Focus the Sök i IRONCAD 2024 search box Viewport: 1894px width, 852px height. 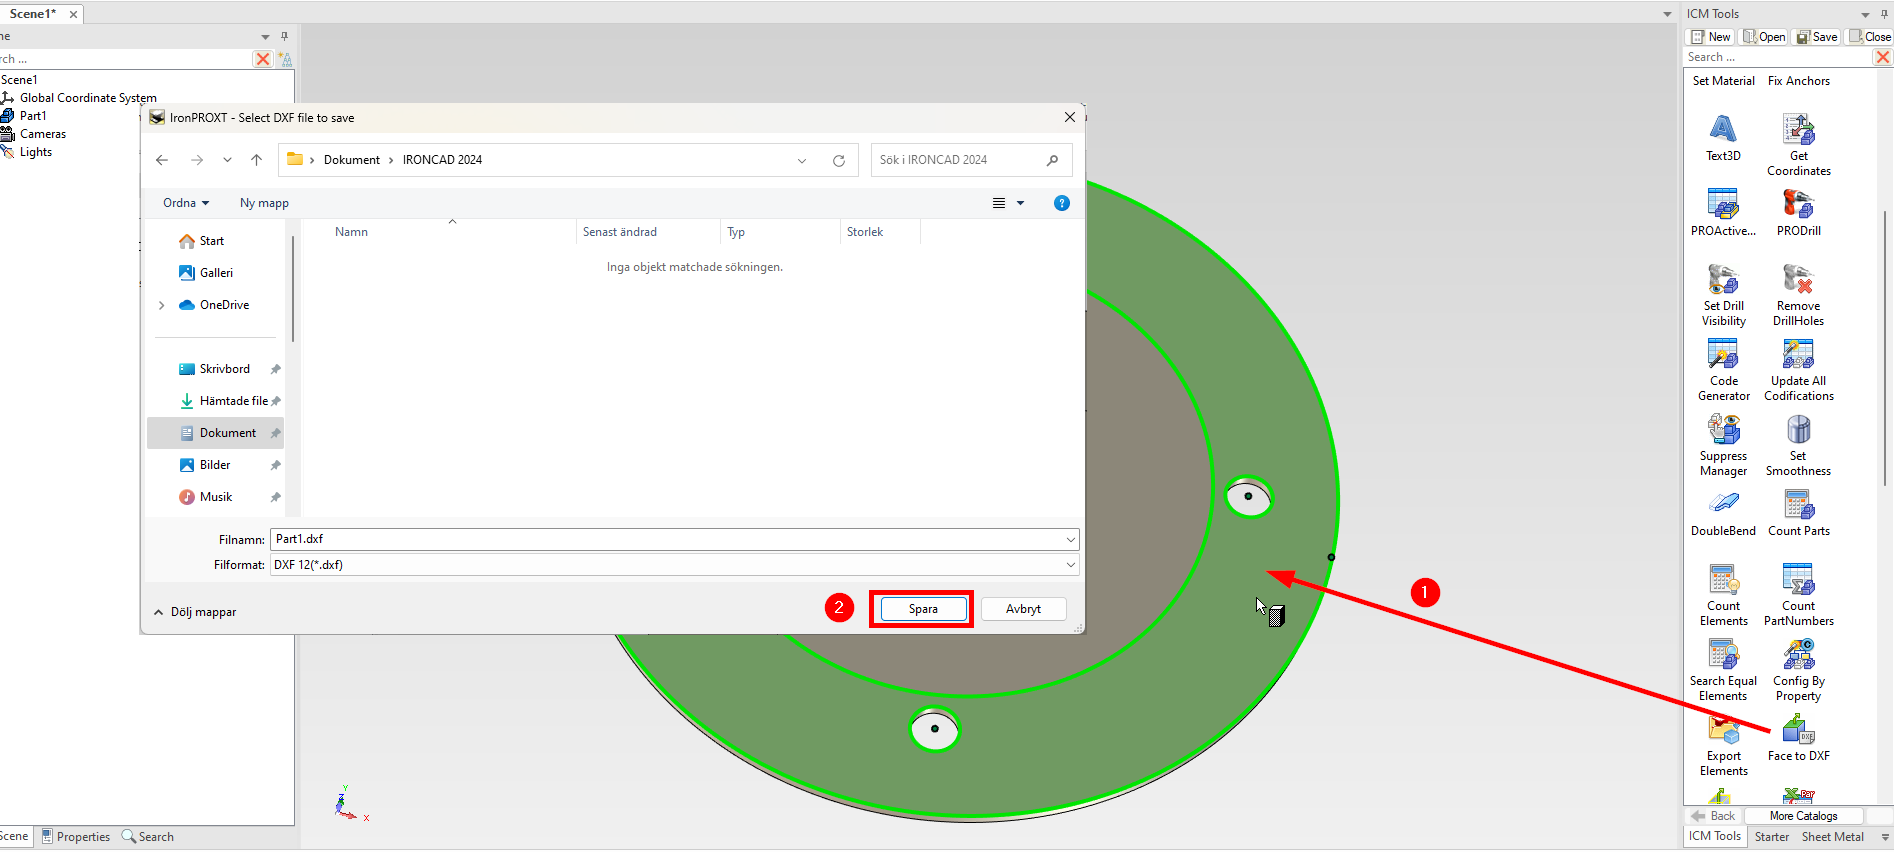click(x=971, y=160)
